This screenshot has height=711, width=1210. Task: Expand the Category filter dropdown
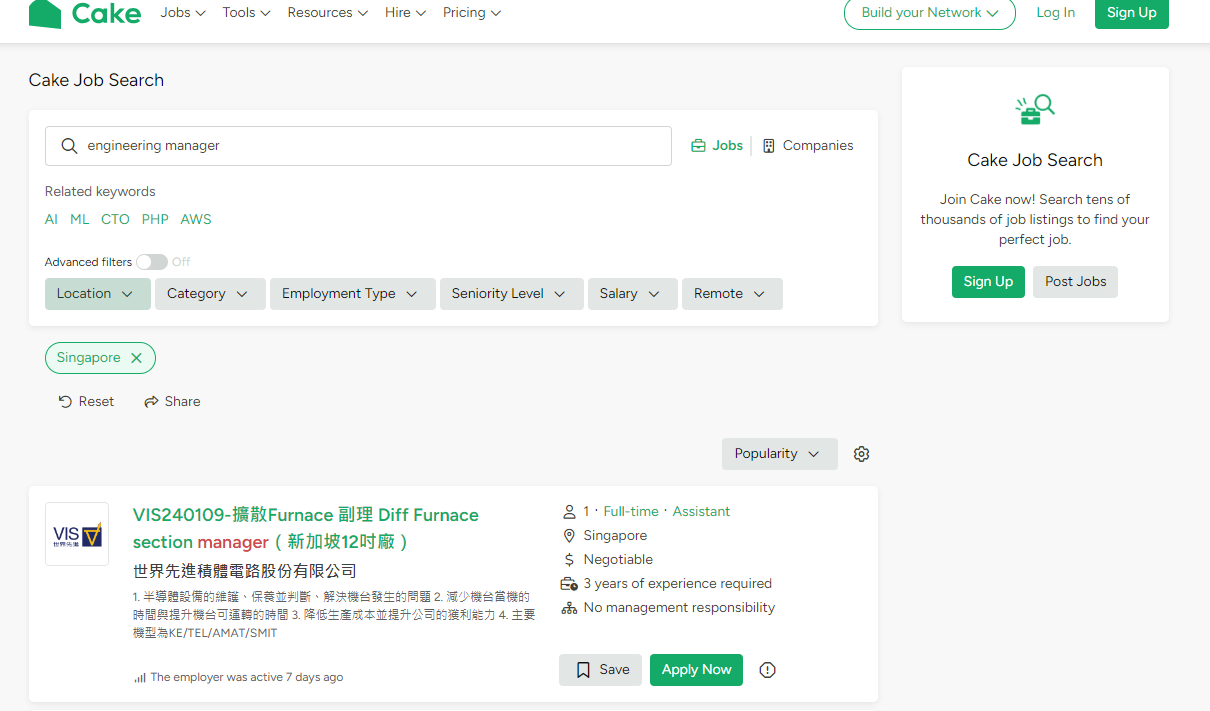coord(210,294)
